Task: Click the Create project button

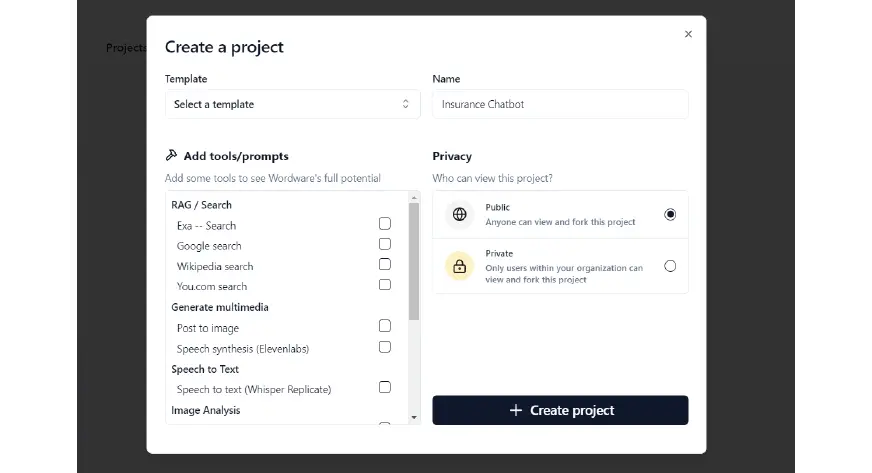Action: click(560, 410)
